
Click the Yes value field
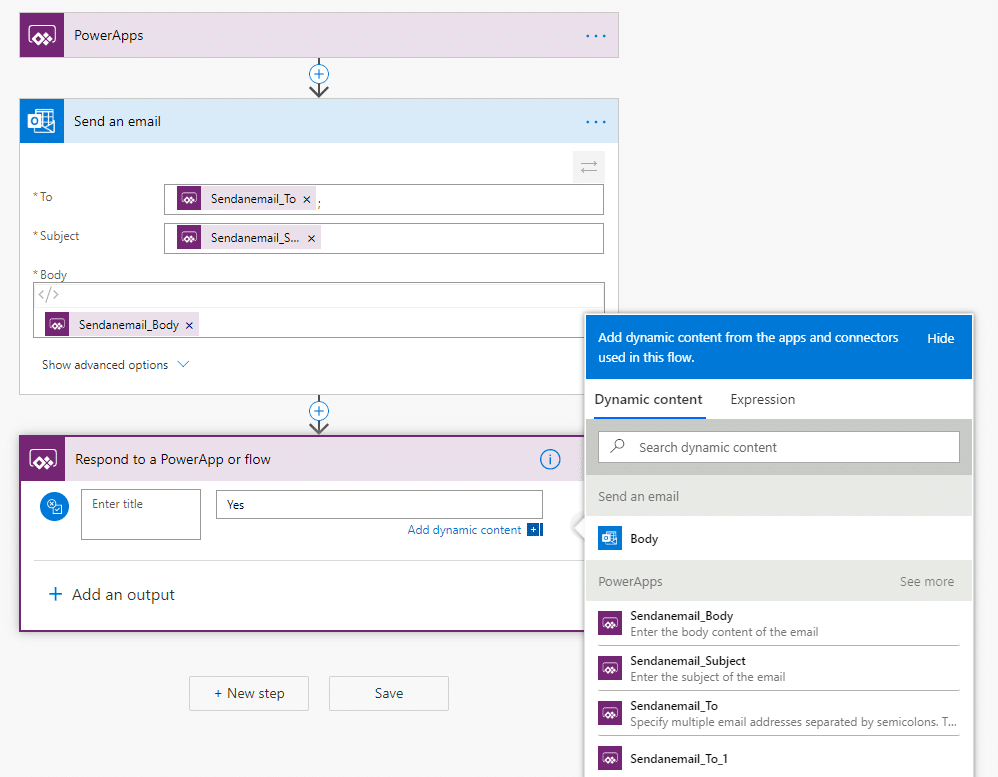click(x=379, y=505)
